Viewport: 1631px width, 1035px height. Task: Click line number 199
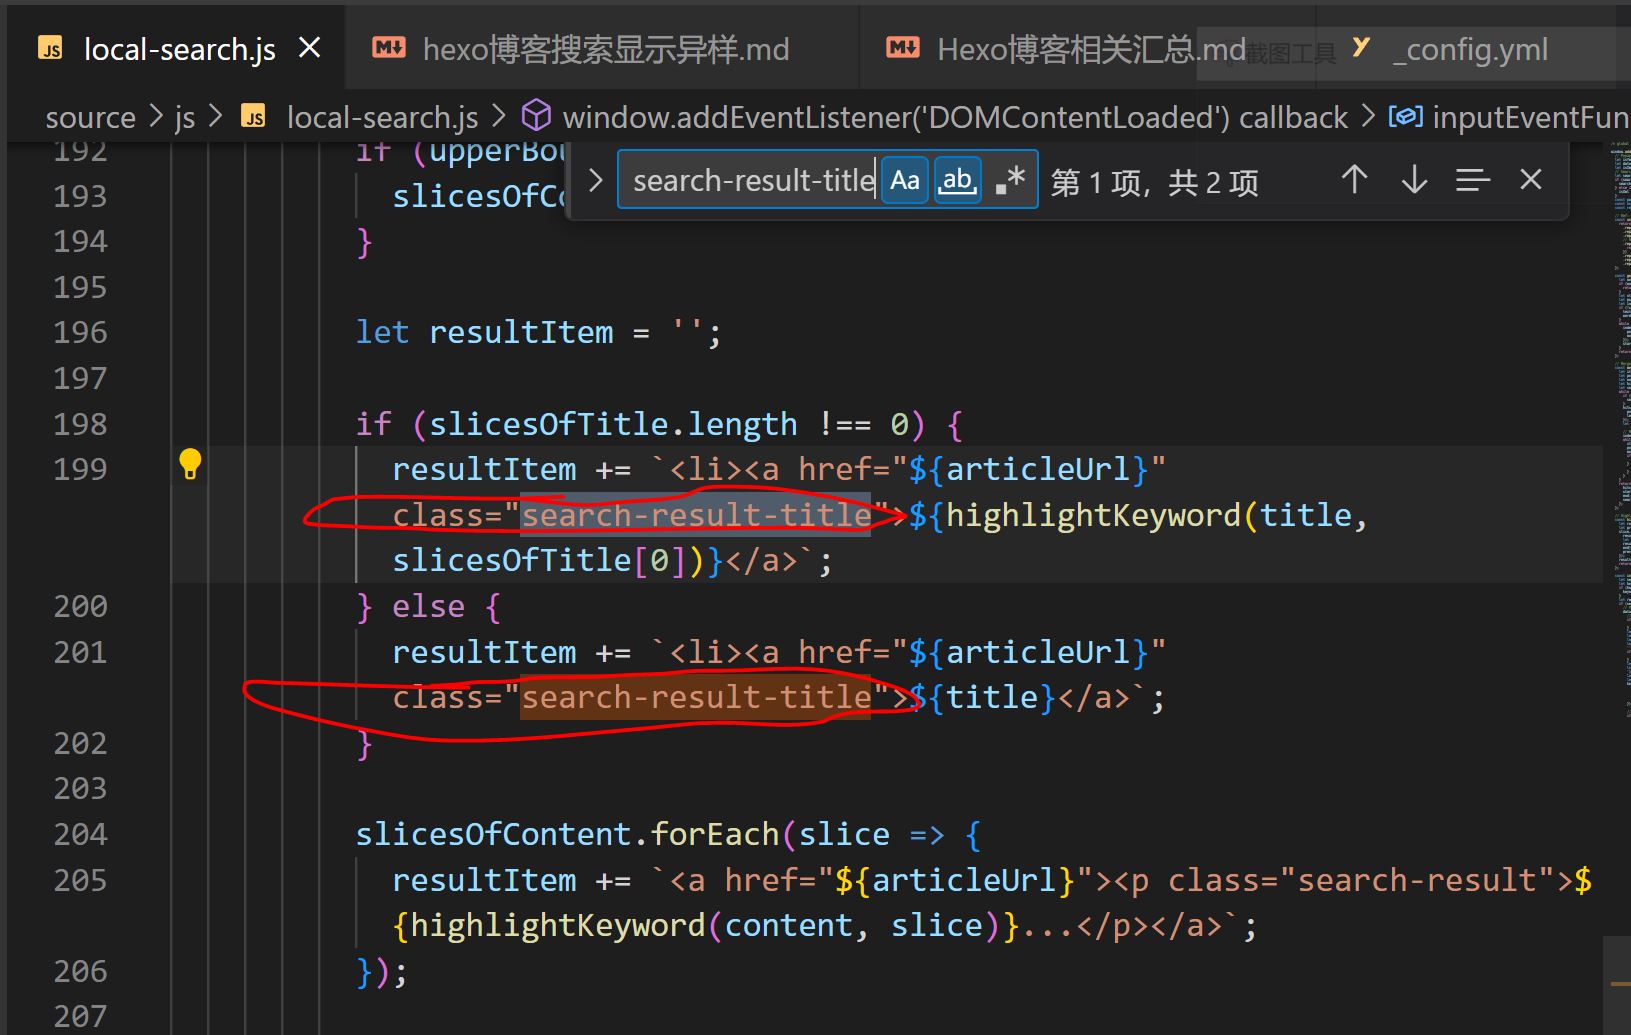(x=80, y=469)
